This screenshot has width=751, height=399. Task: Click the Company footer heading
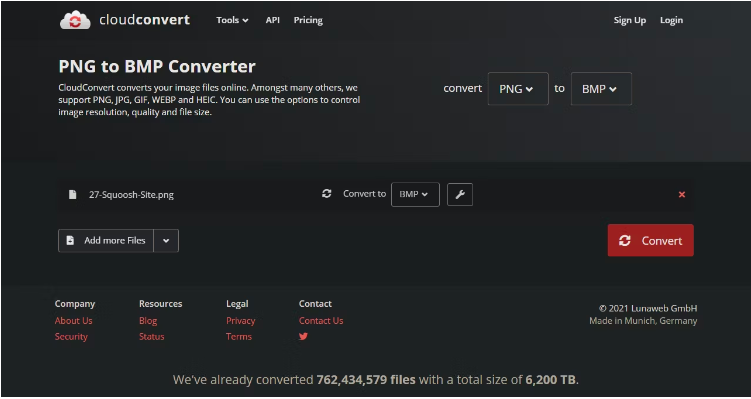pos(75,304)
